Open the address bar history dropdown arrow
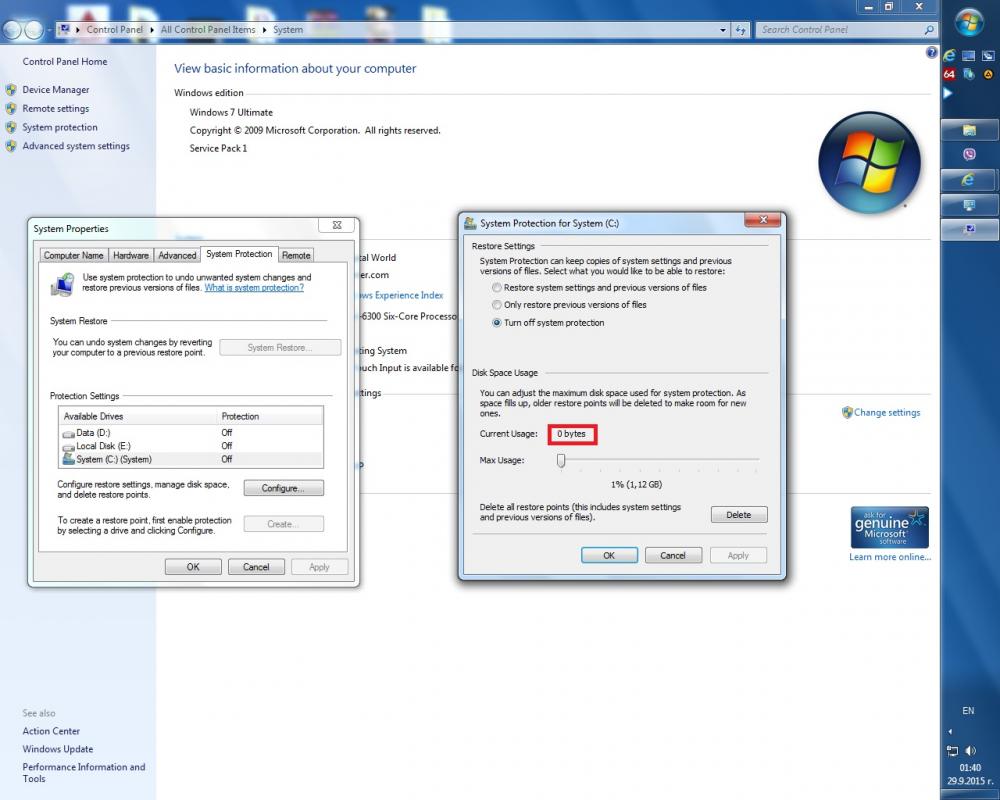This screenshot has height=800, width=1000. 723,30
